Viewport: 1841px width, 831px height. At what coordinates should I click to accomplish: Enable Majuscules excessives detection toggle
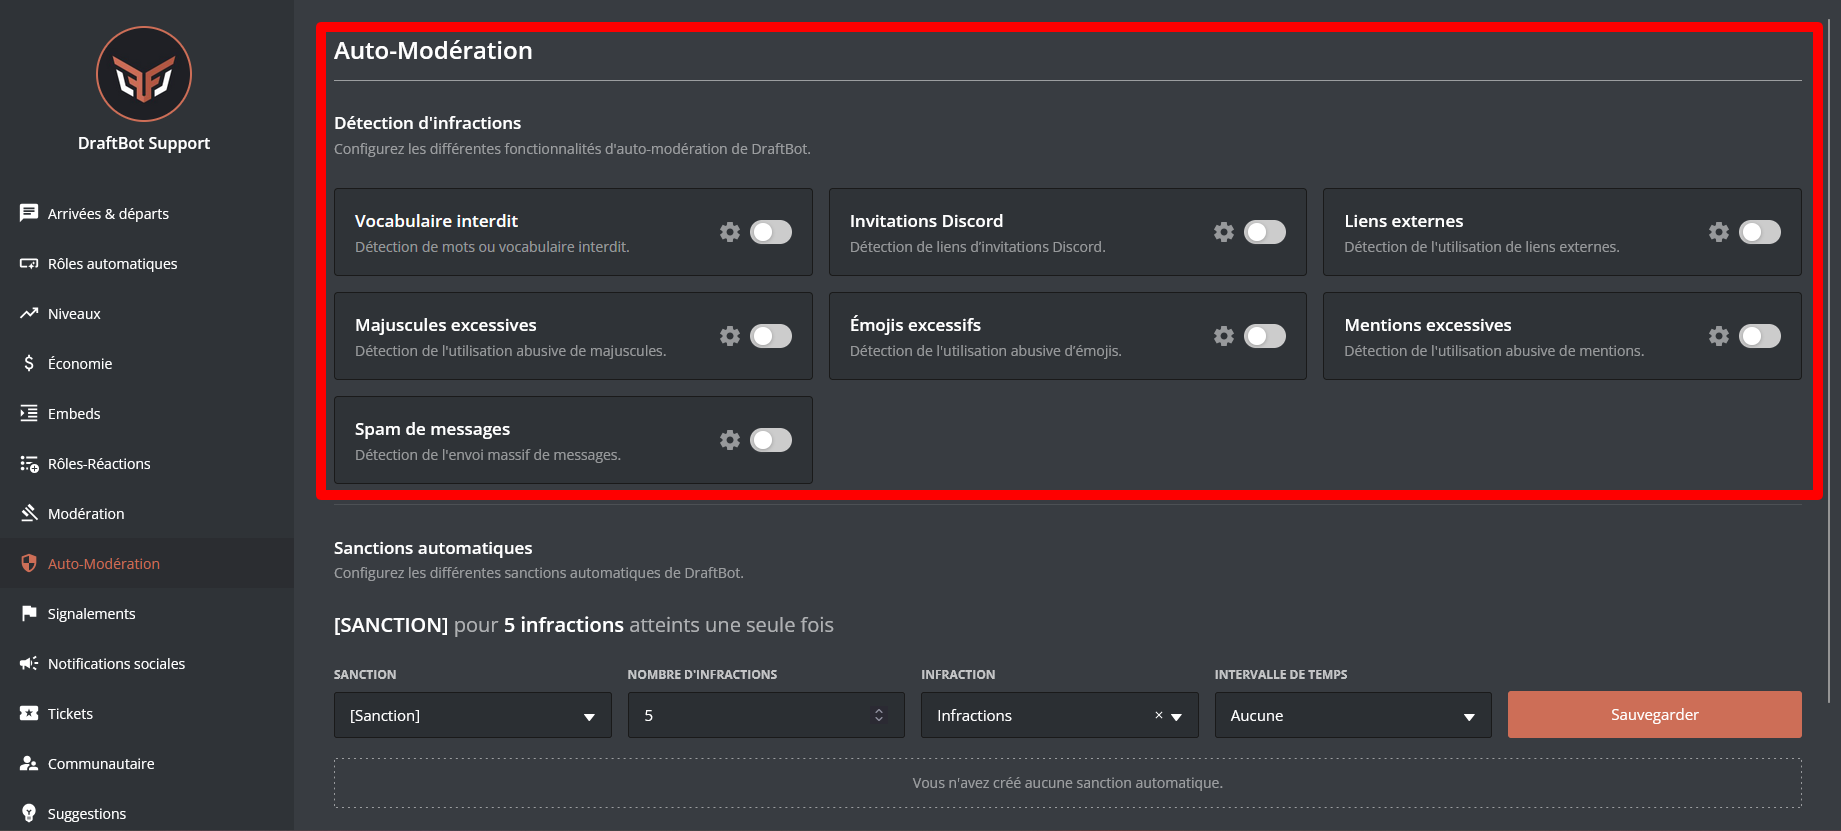click(771, 336)
